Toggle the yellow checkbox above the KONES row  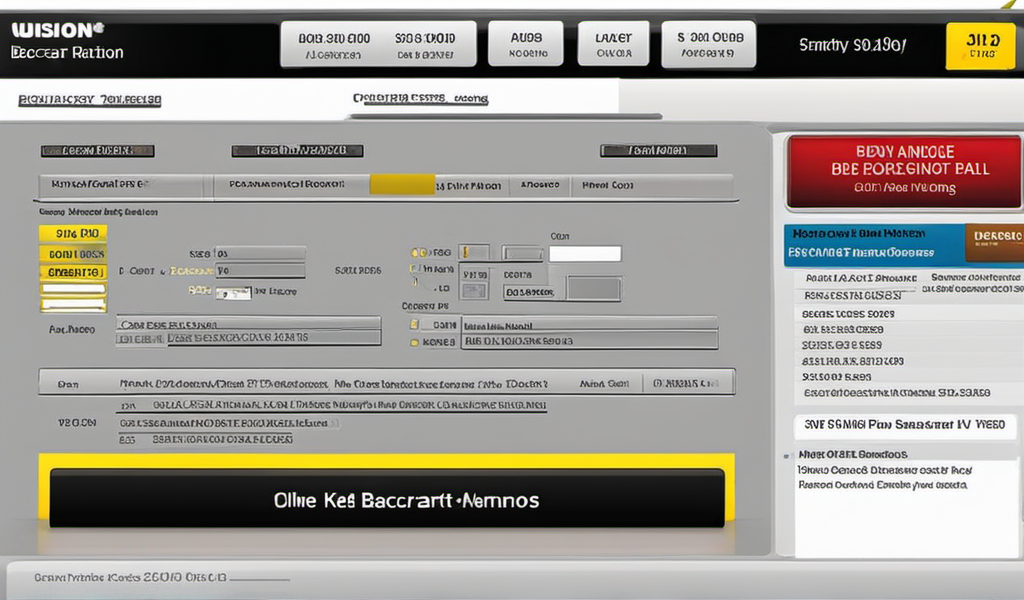(x=414, y=324)
